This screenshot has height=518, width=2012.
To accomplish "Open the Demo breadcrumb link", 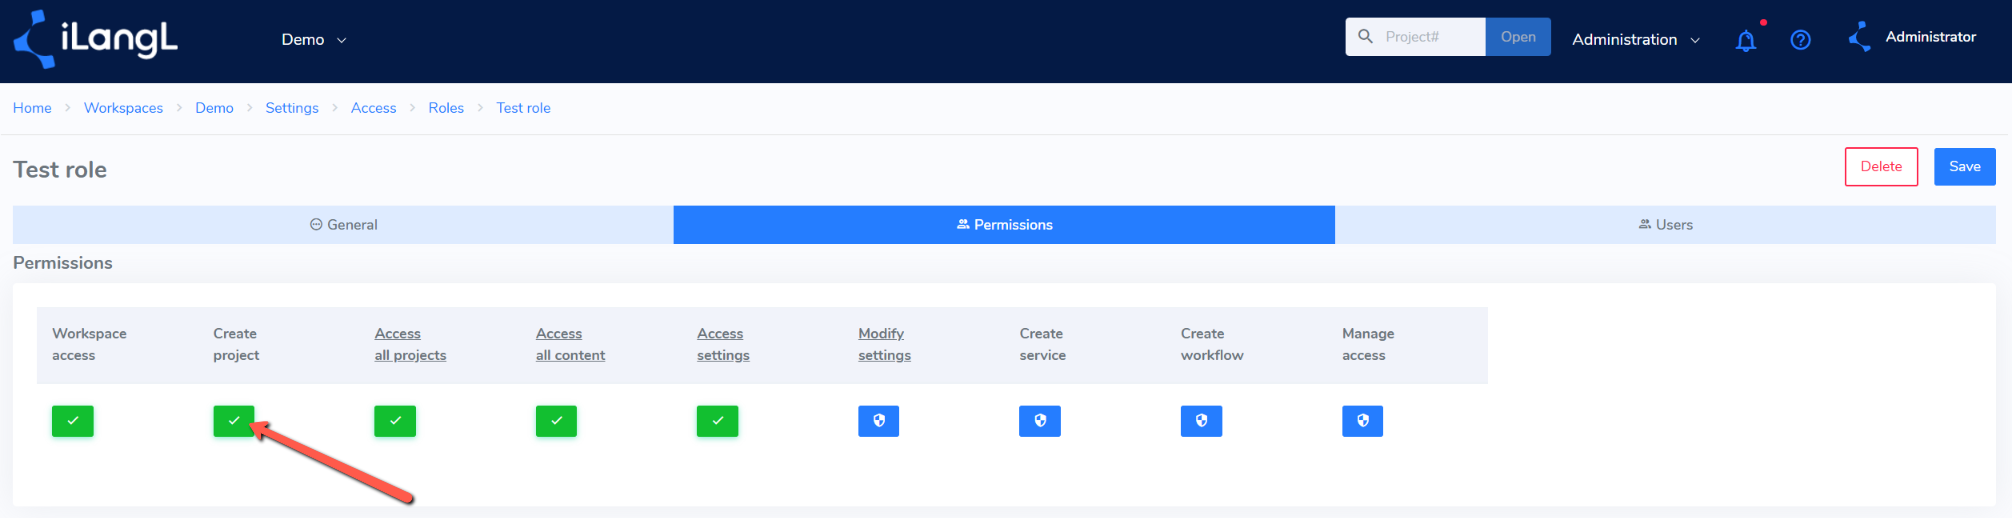I will click(214, 108).
